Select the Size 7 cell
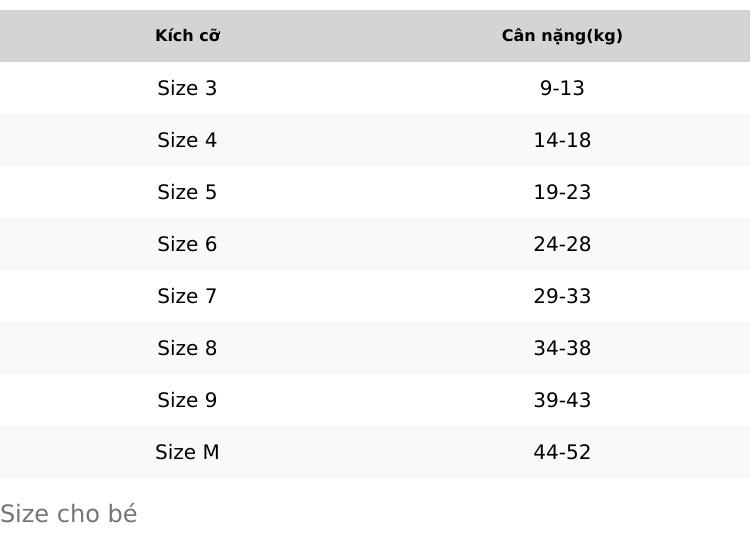 click(188, 296)
